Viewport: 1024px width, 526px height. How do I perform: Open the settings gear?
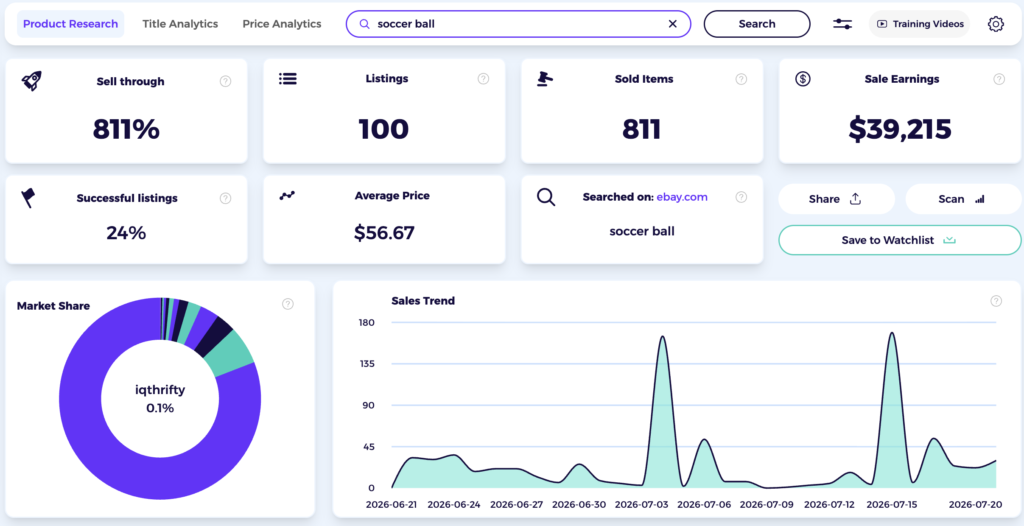point(995,24)
